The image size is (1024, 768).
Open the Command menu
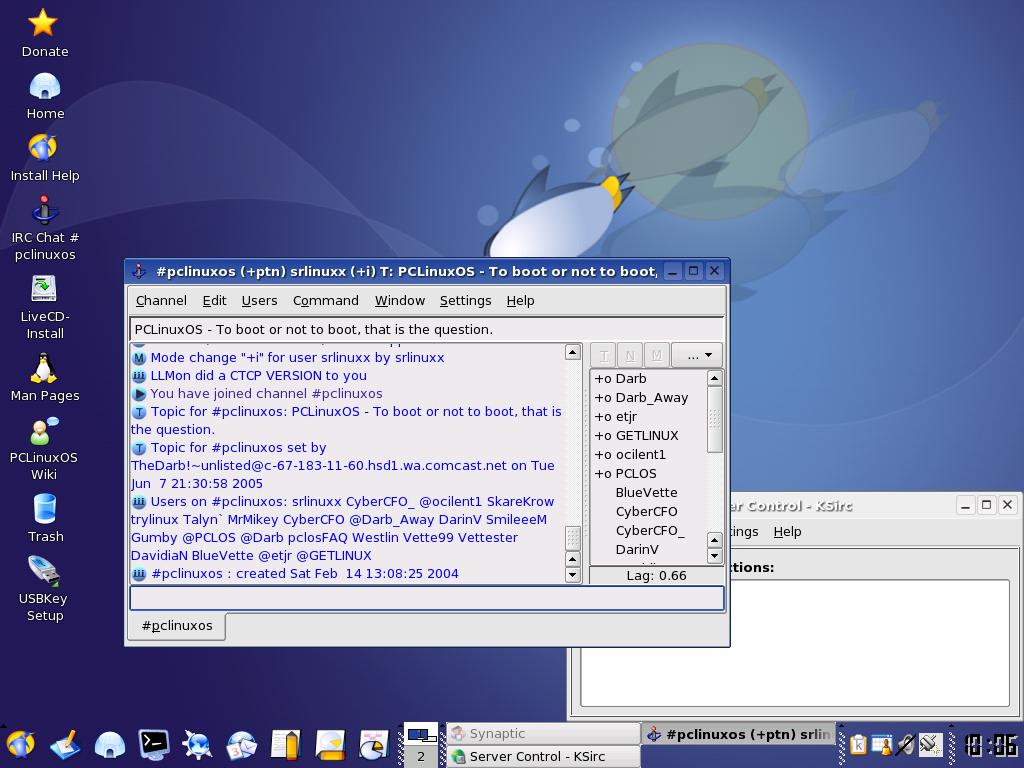tap(325, 300)
